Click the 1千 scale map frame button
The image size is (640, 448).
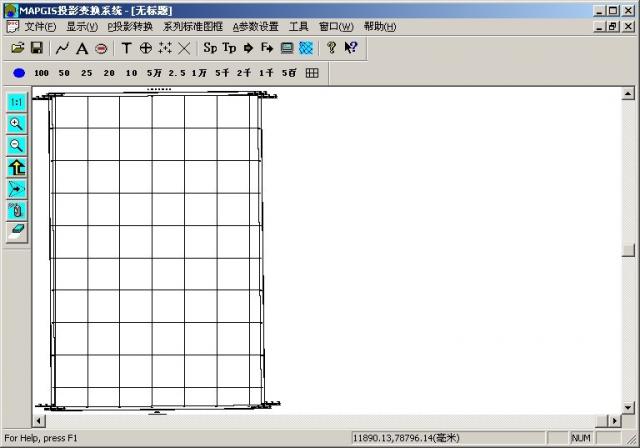coord(266,73)
